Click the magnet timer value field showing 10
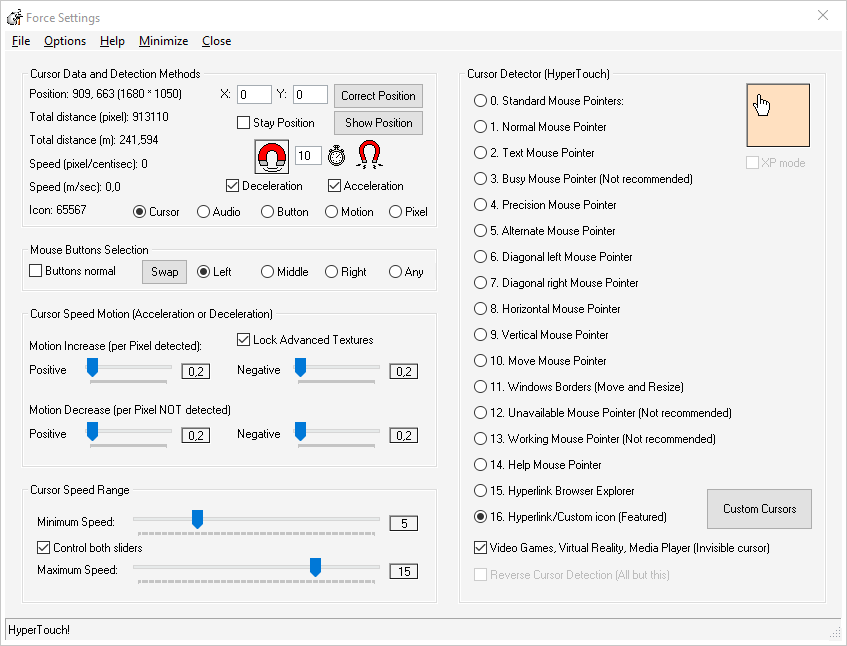Screen dimensions: 847x646 point(308,156)
